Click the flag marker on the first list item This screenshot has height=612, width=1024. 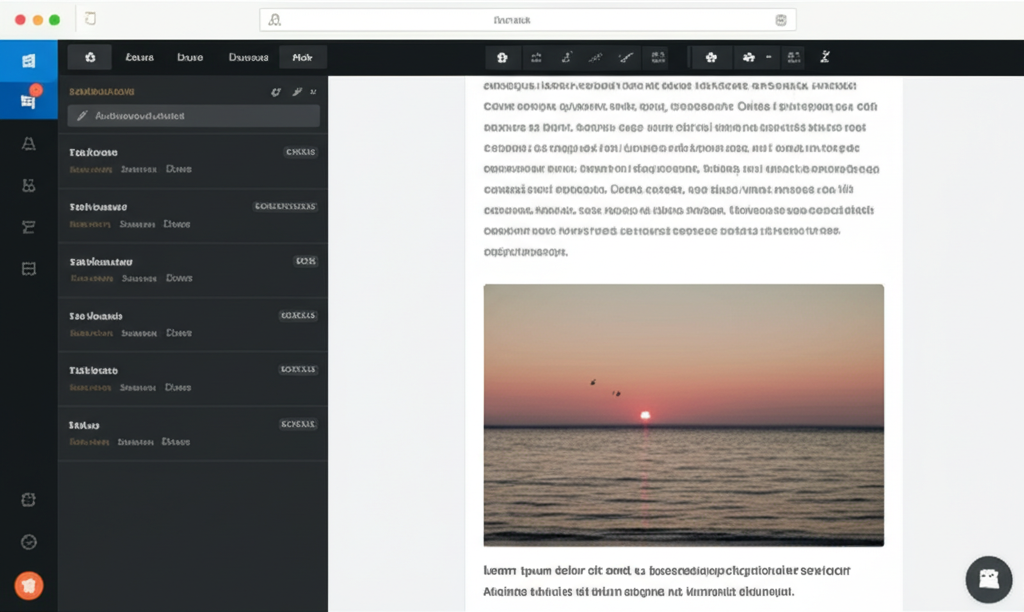point(95,168)
